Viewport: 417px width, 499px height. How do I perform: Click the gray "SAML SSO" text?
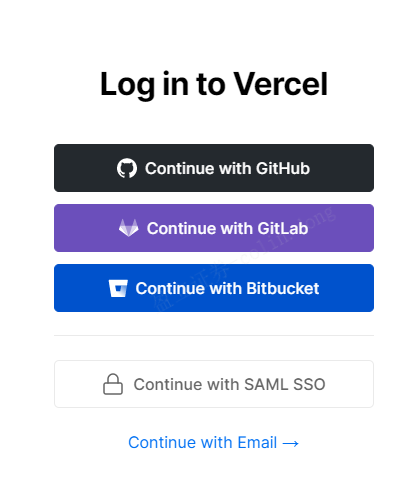pos(285,384)
